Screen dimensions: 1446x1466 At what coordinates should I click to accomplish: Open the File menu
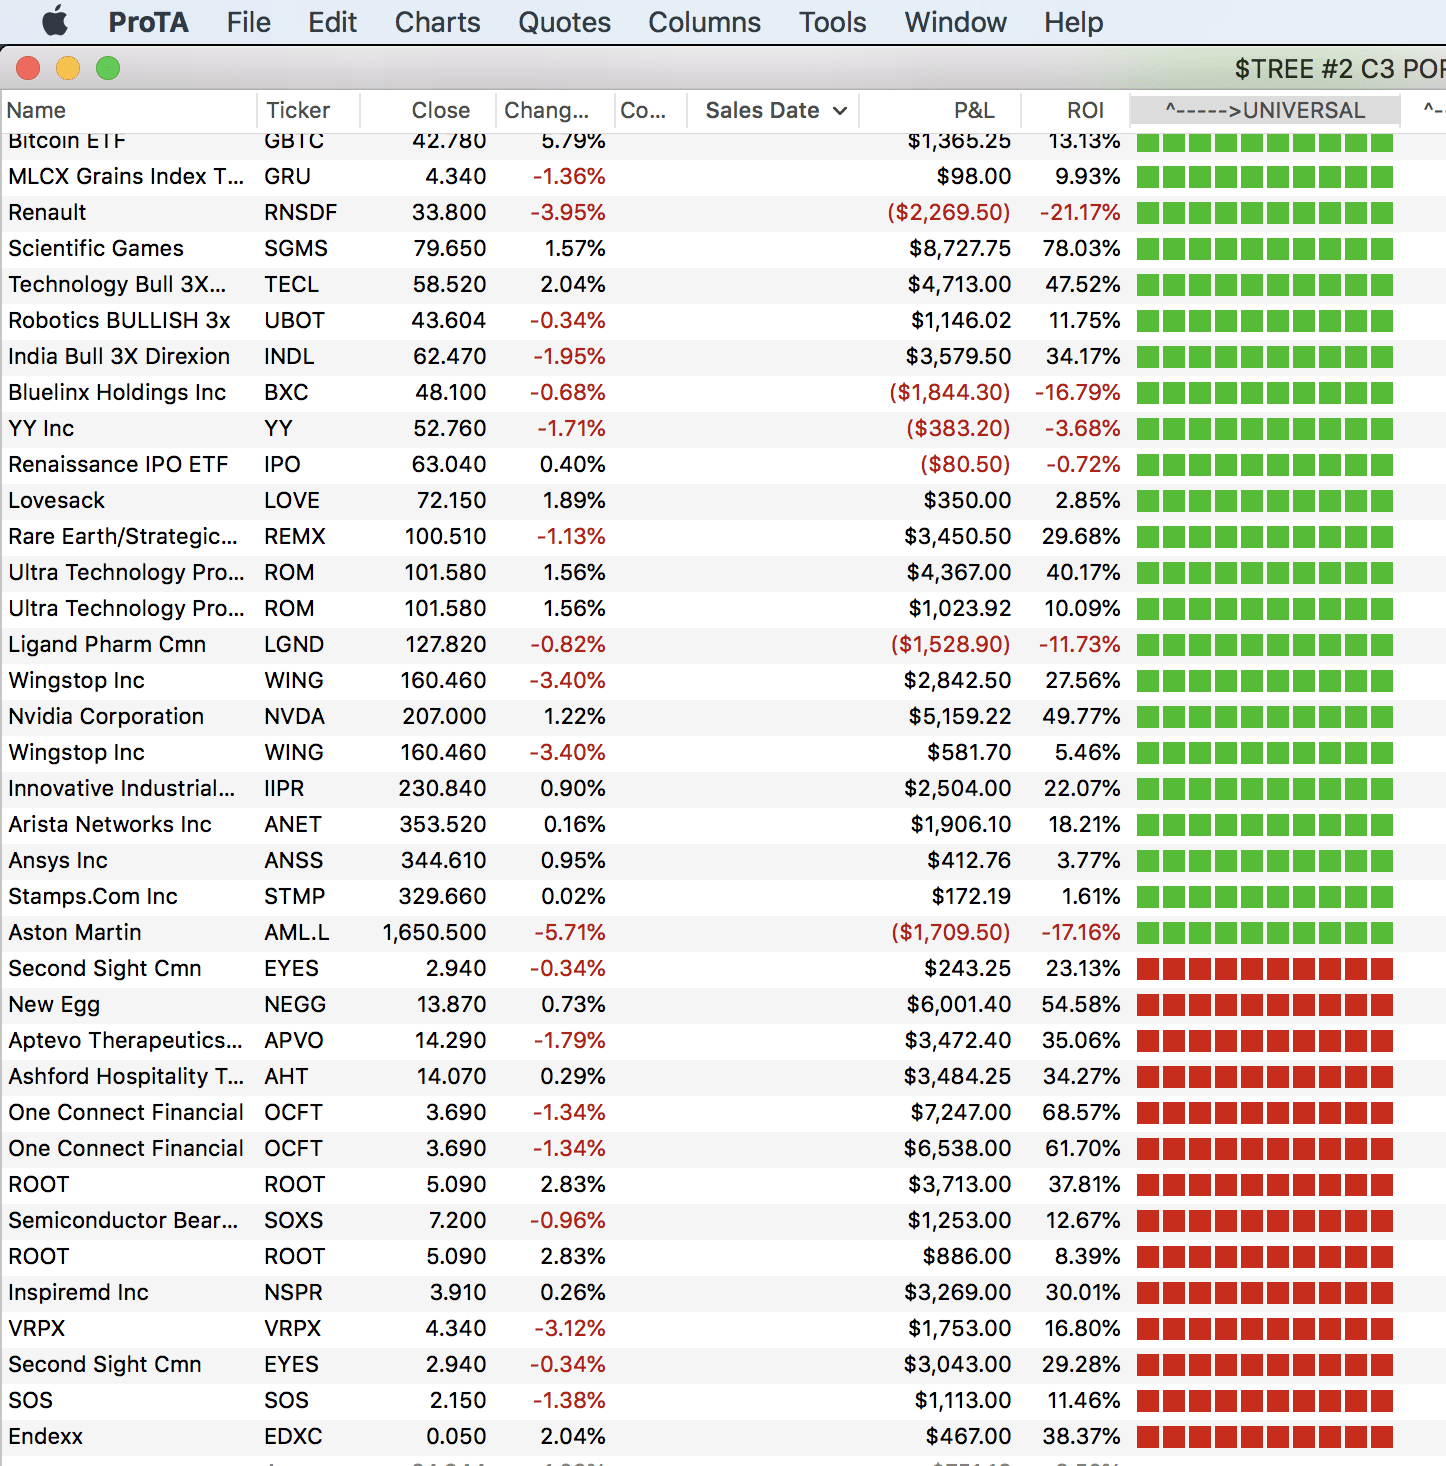coord(248,22)
